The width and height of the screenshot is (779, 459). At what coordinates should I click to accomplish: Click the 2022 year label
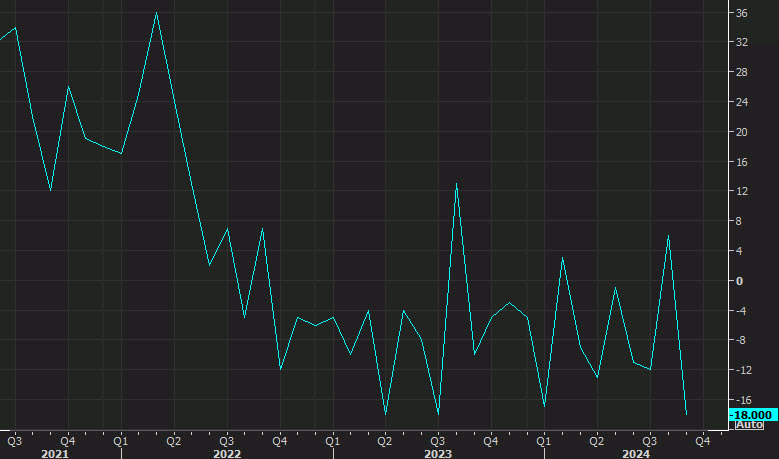point(227,453)
